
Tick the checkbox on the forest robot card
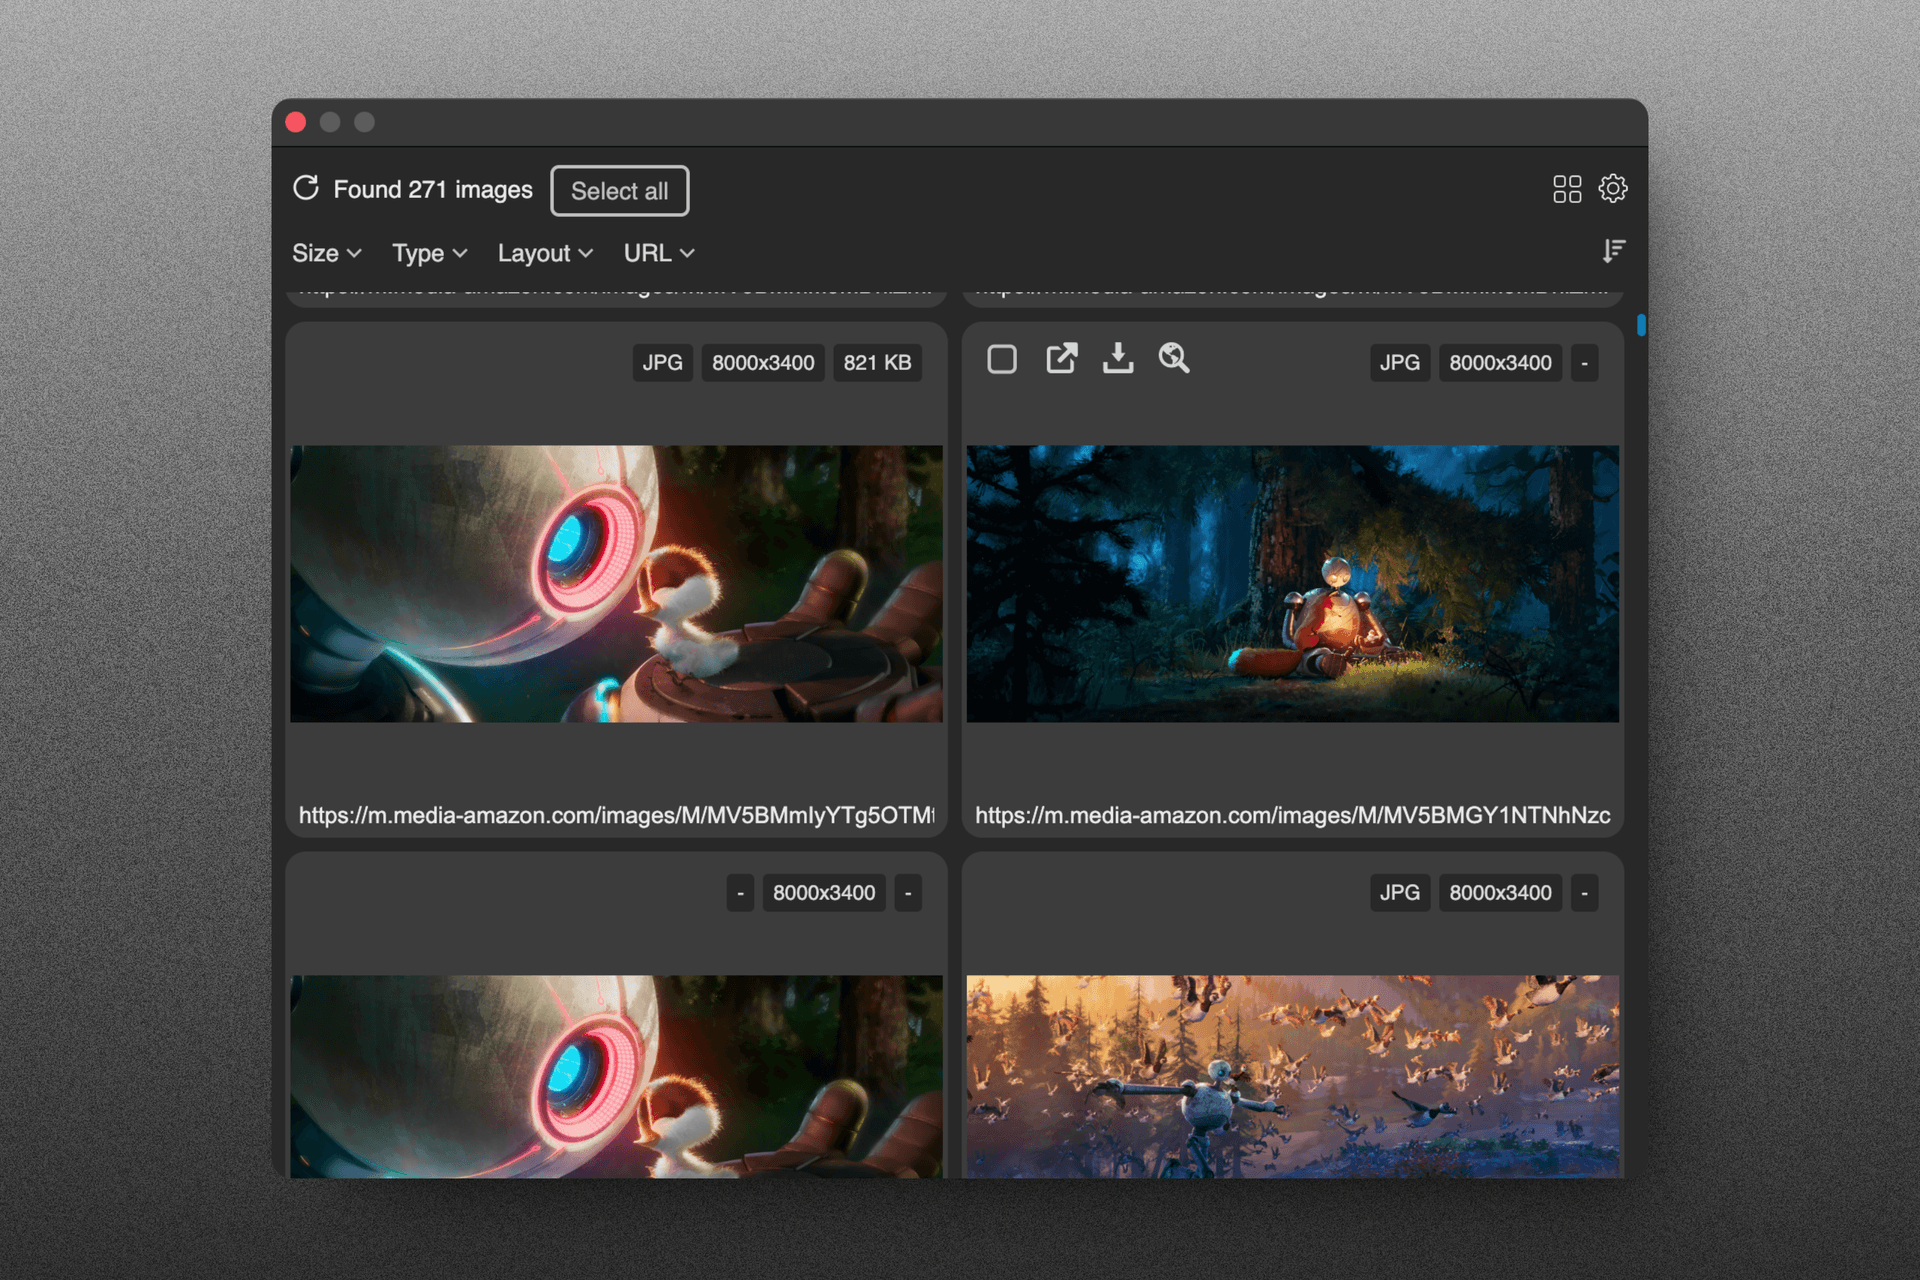point(1002,359)
